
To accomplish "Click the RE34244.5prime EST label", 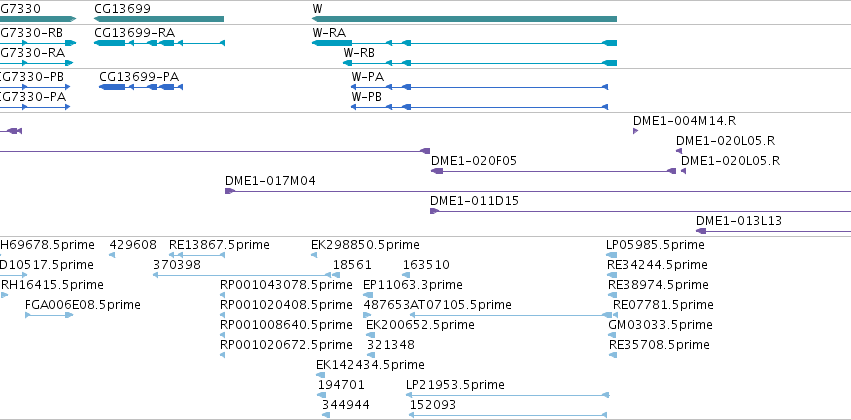I will coord(657,265).
